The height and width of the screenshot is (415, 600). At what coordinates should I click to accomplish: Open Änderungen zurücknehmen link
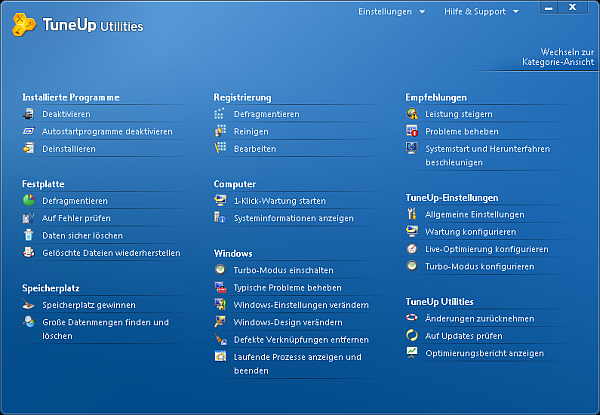pos(479,319)
